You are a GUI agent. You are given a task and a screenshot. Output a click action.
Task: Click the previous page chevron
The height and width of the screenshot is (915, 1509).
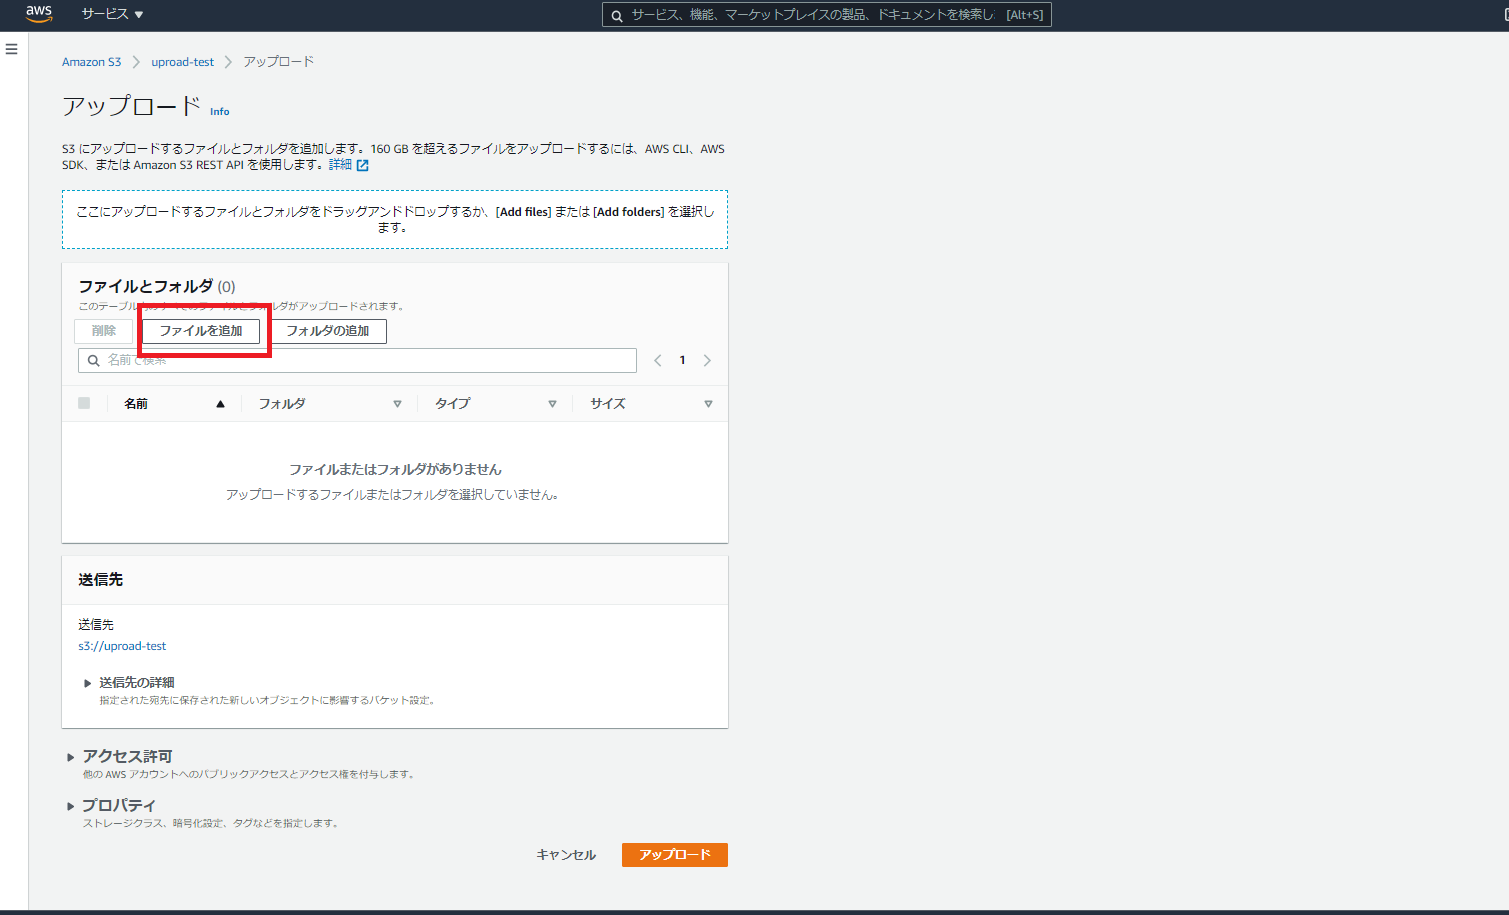[x=657, y=359]
